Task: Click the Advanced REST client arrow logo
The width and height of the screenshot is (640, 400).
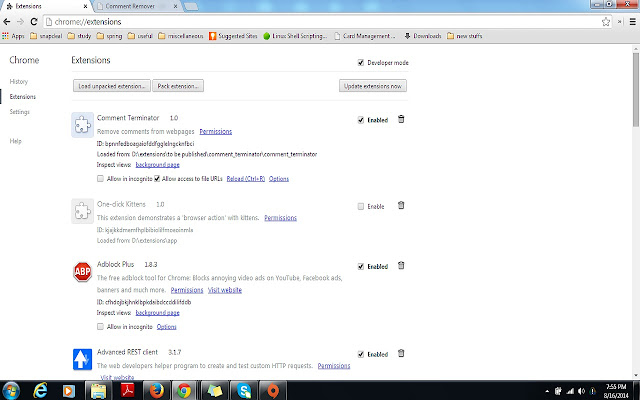Action: click(82, 359)
